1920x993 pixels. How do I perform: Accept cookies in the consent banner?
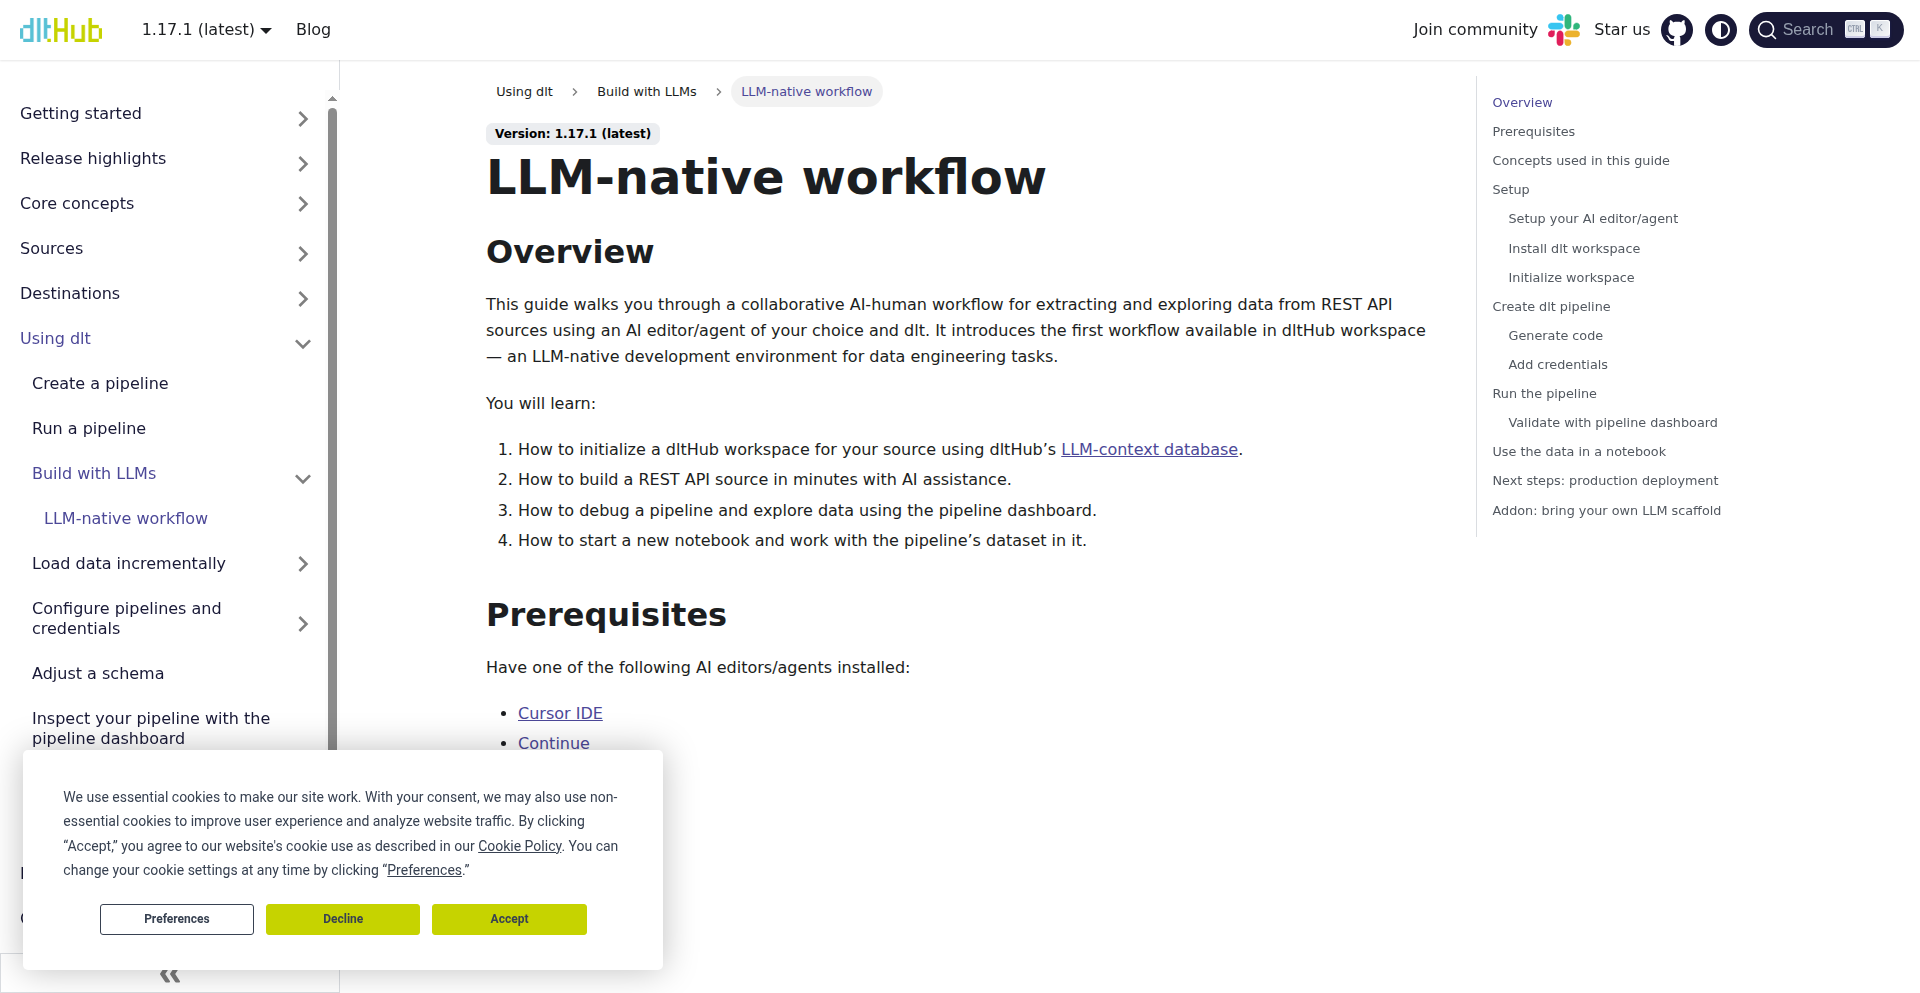pos(509,919)
